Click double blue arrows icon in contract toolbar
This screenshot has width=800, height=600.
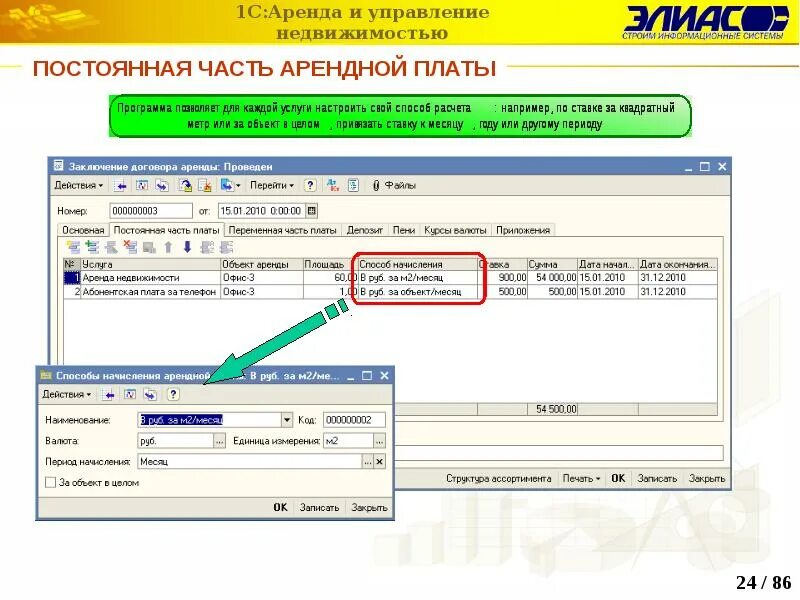pos(162,186)
